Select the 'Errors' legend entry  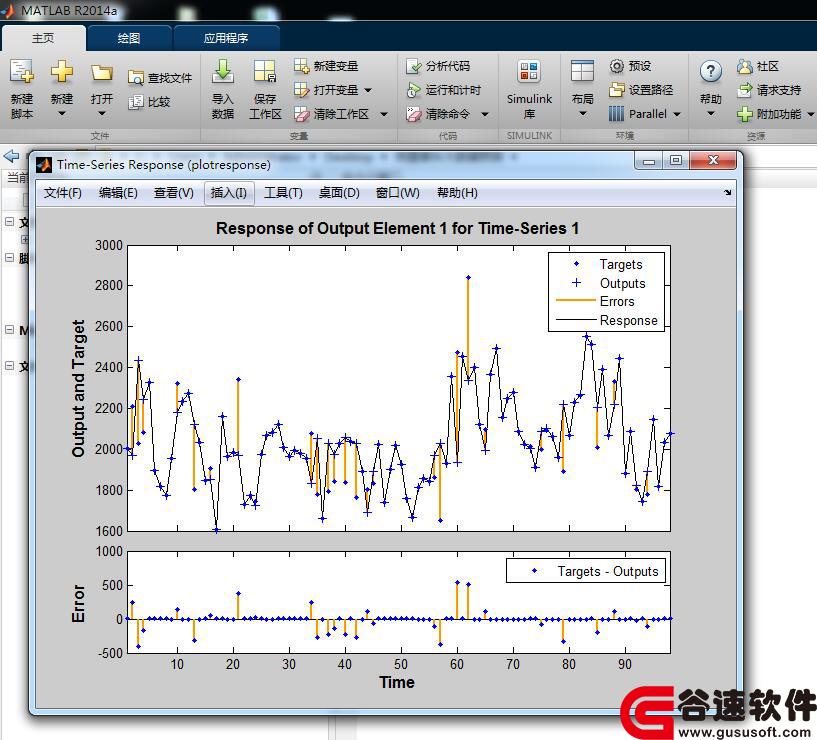click(617, 301)
